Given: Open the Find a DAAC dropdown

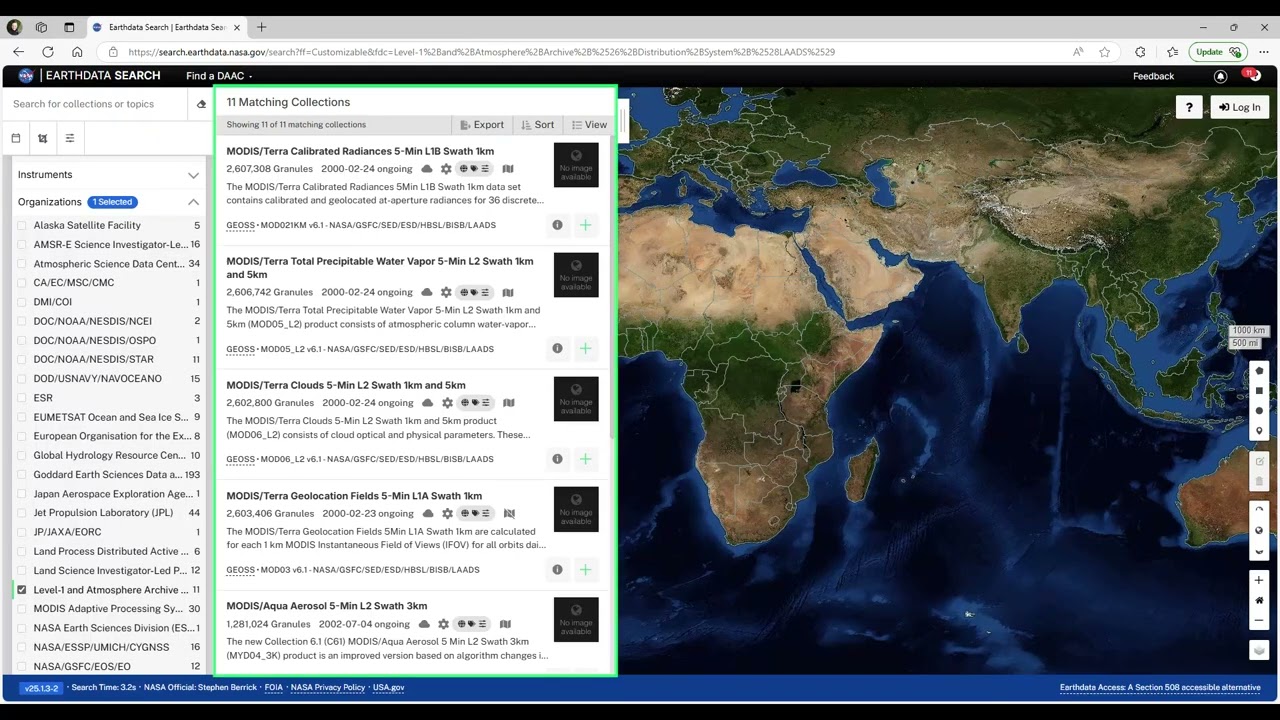Looking at the screenshot, I should coord(219,76).
